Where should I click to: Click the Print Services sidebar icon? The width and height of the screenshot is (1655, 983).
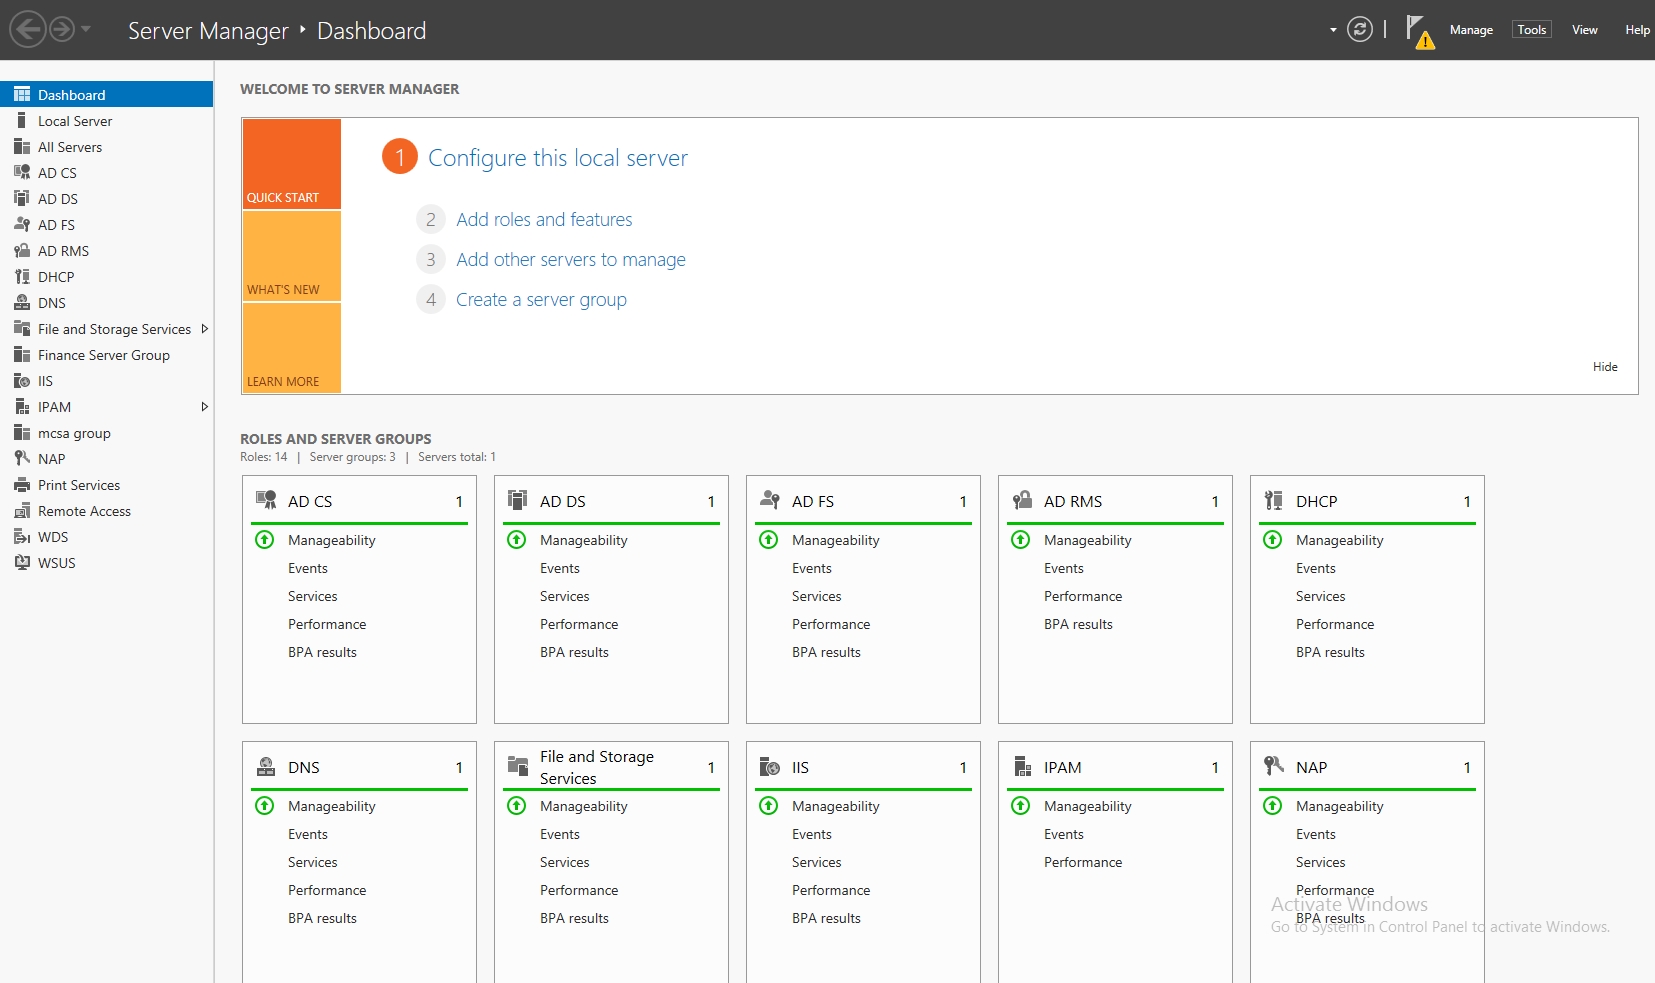pos(21,484)
